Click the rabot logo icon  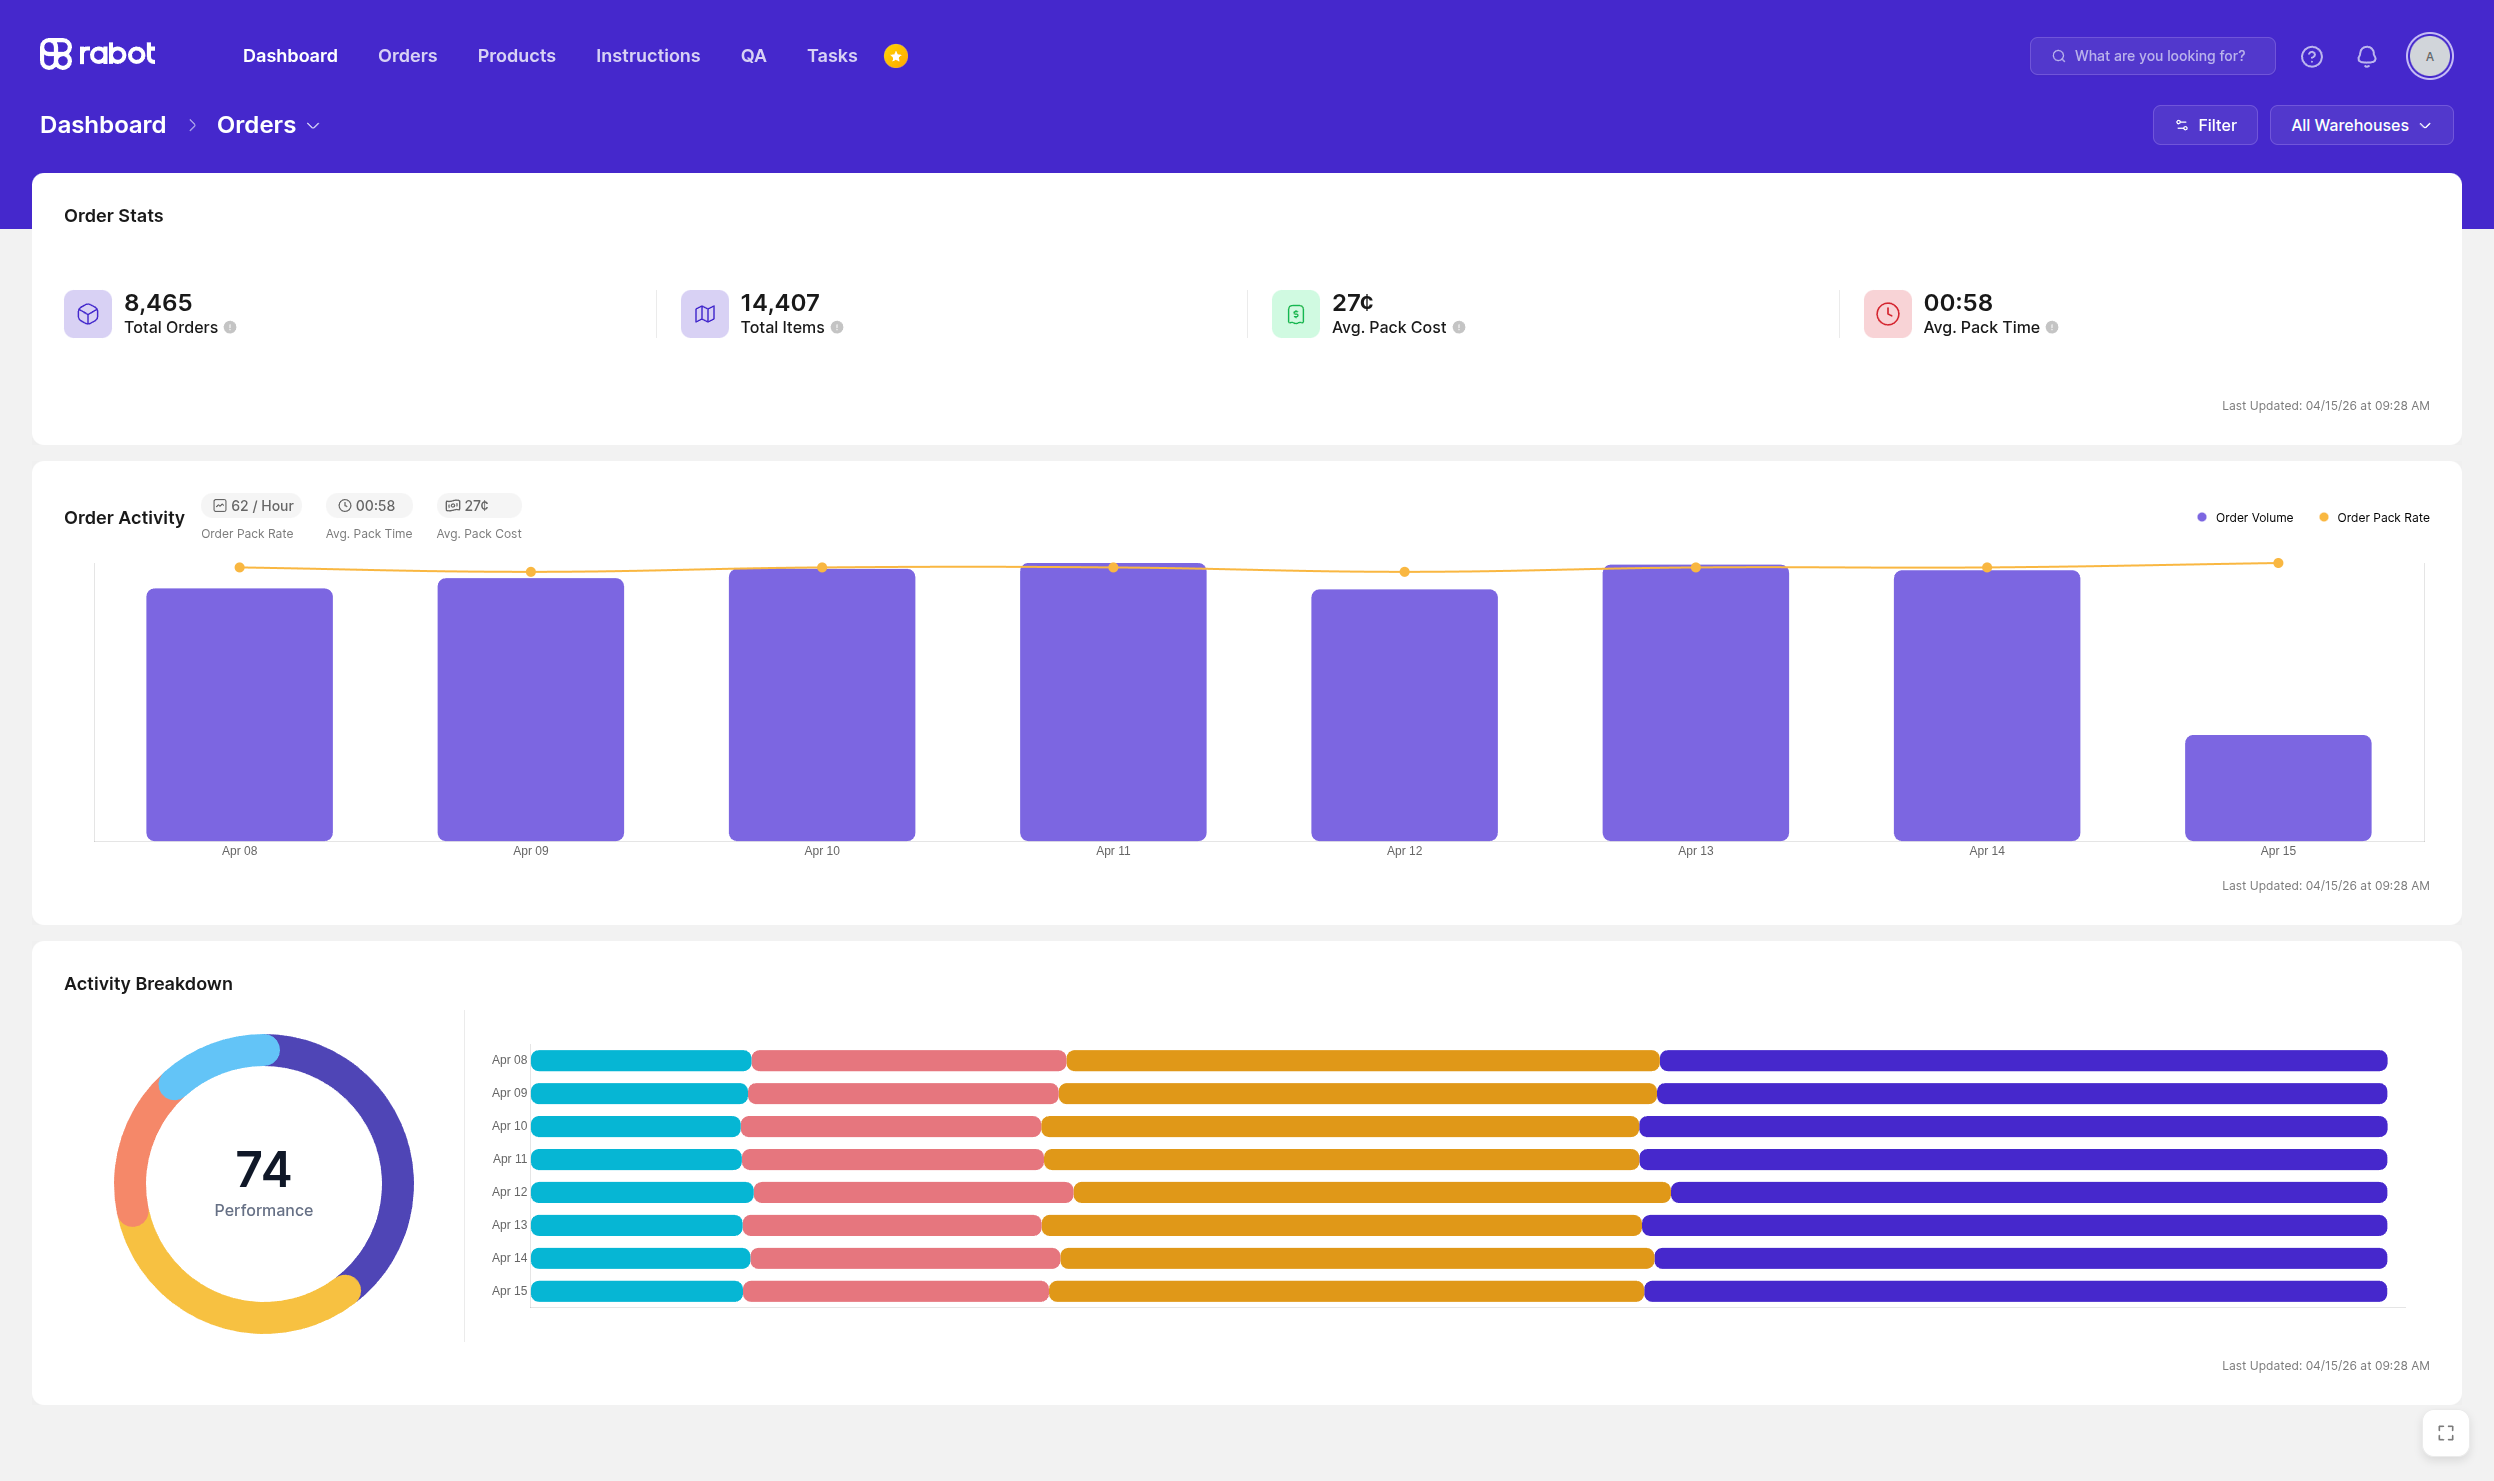click(x=56, y=54)
